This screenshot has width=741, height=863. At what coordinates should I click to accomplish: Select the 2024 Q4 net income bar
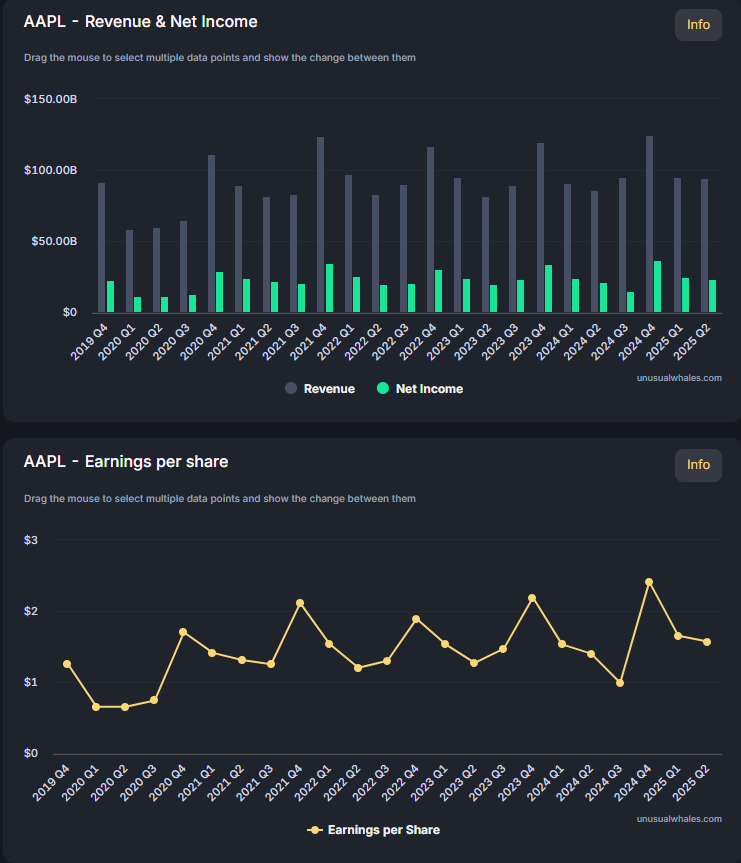658,287
